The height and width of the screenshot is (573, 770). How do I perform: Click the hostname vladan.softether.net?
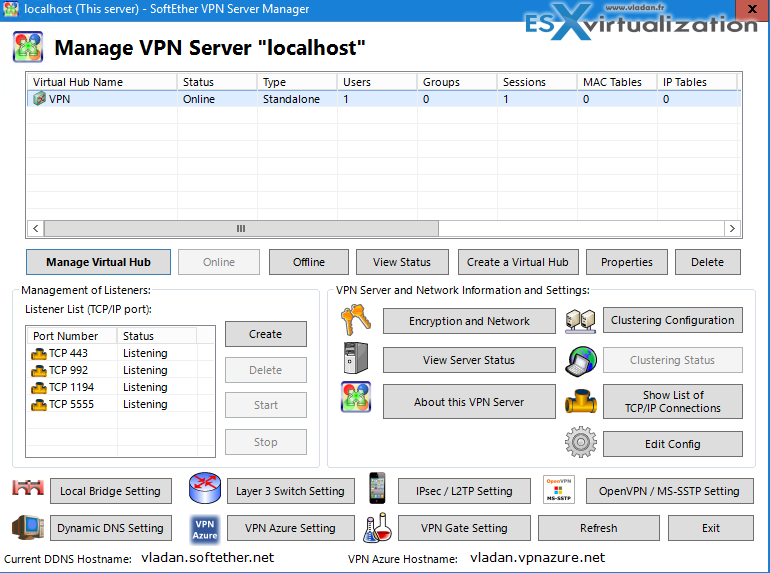pos(207,557)
